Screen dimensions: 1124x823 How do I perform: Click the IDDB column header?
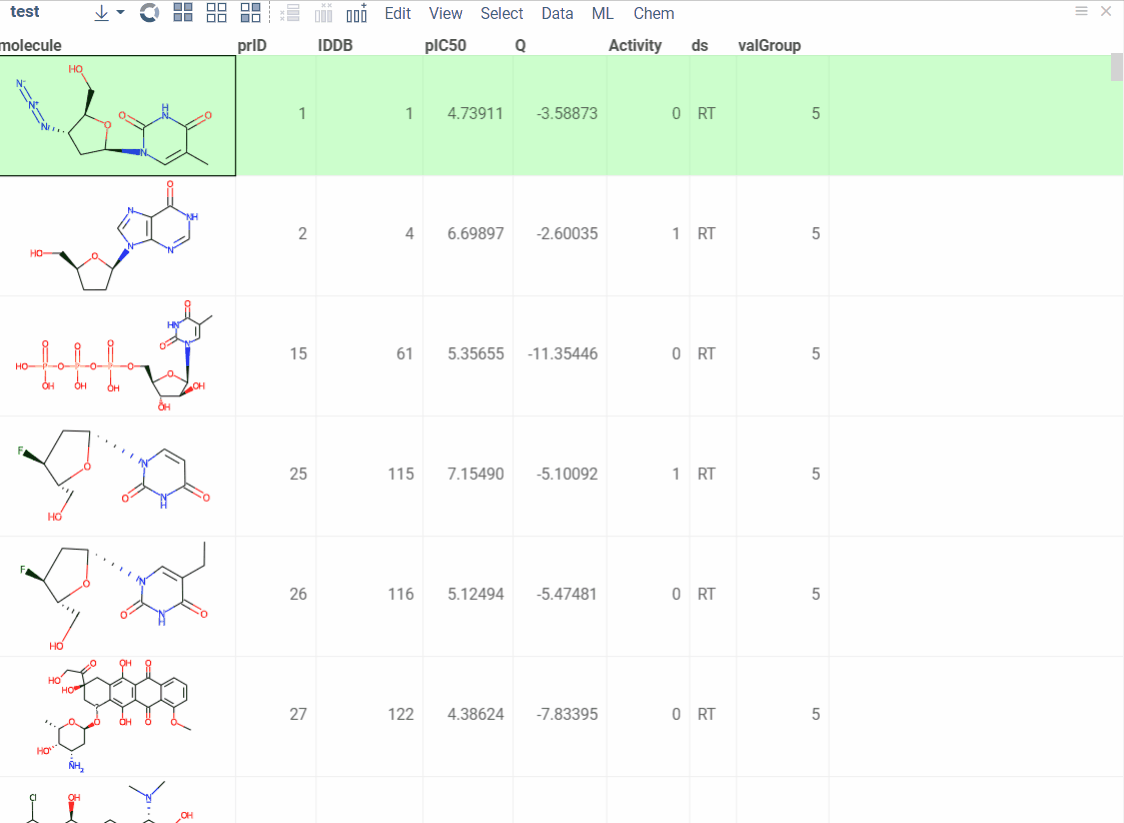click(335, 45)
